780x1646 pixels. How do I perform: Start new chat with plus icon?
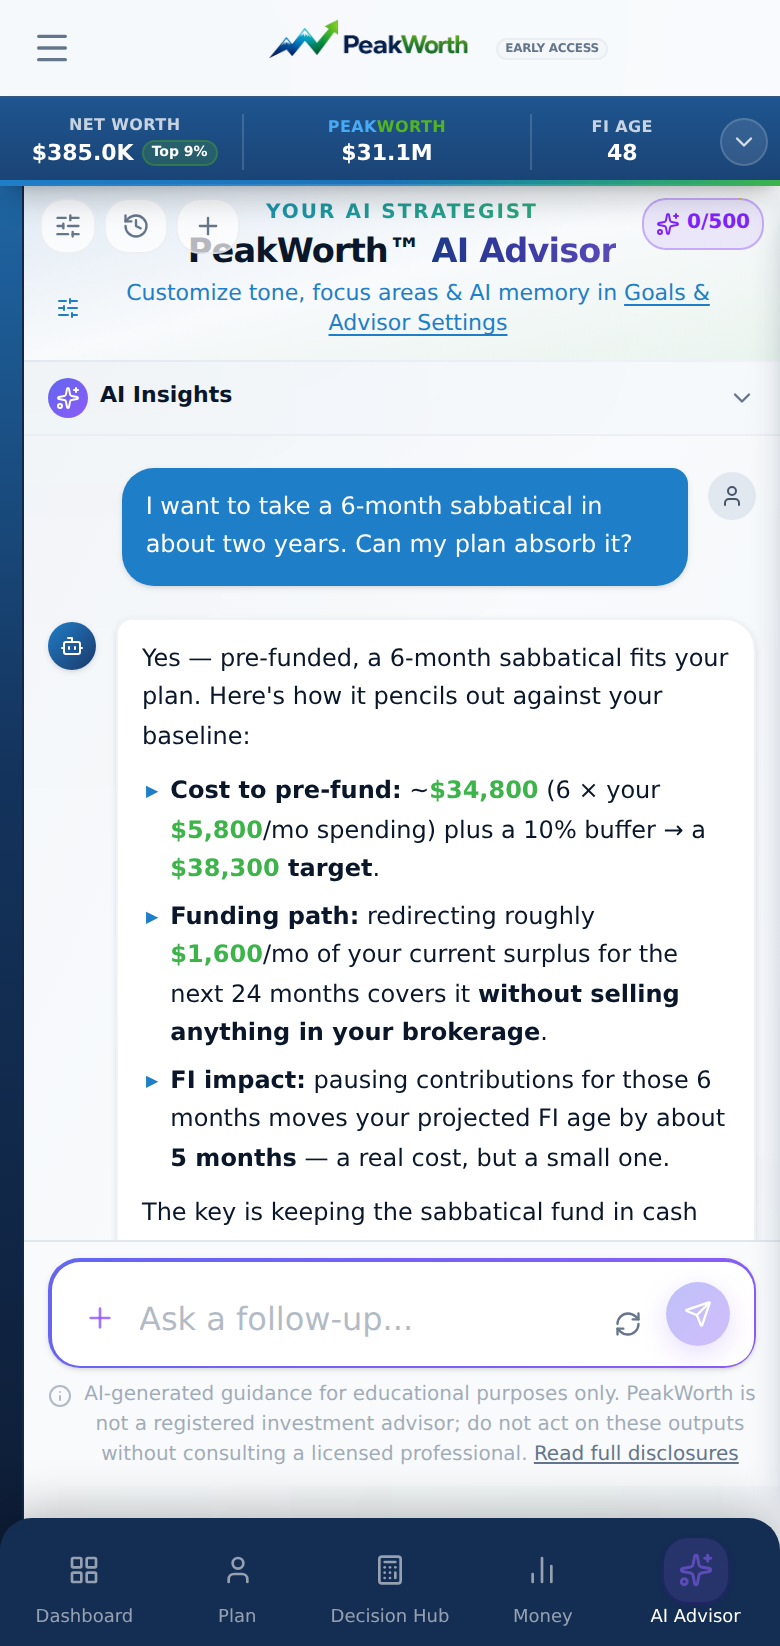click(208, 226)
